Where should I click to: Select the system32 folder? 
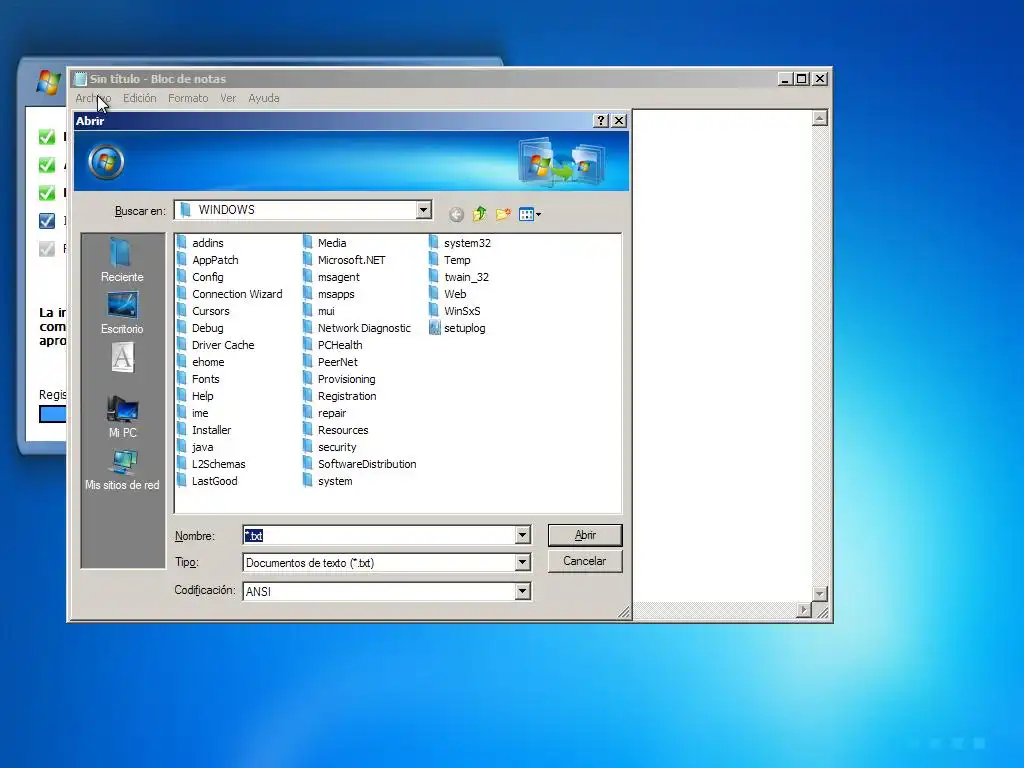pos(460,243)
